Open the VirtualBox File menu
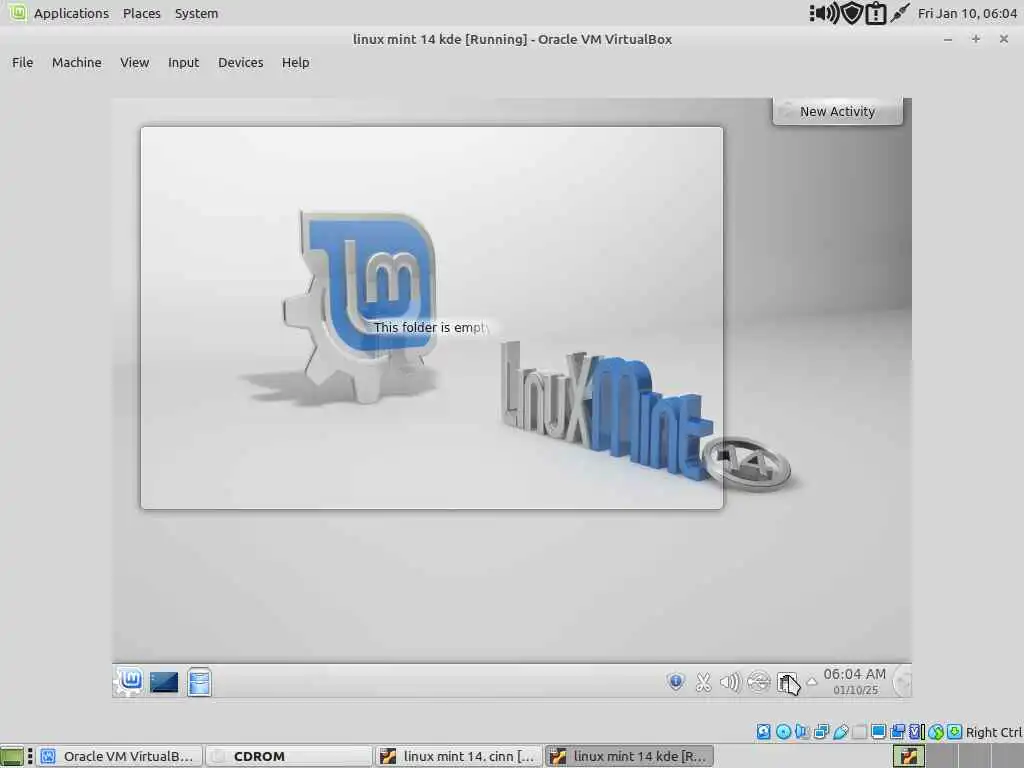This screenshot has width=1024, height=768. 22,63
